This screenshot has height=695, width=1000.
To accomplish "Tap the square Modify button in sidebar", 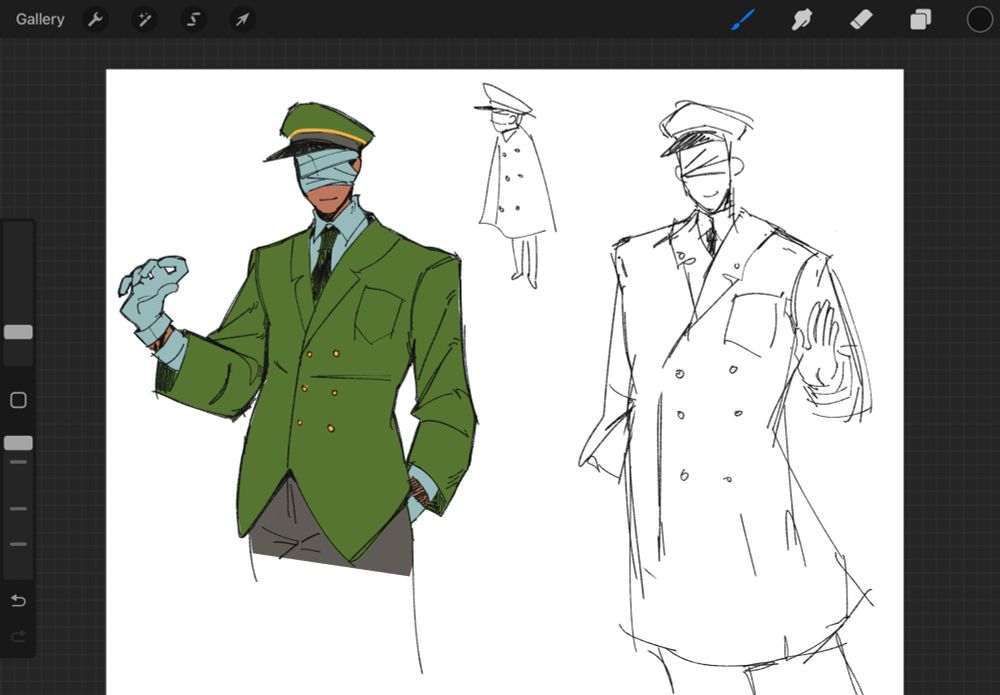I will tap(18, 400).
